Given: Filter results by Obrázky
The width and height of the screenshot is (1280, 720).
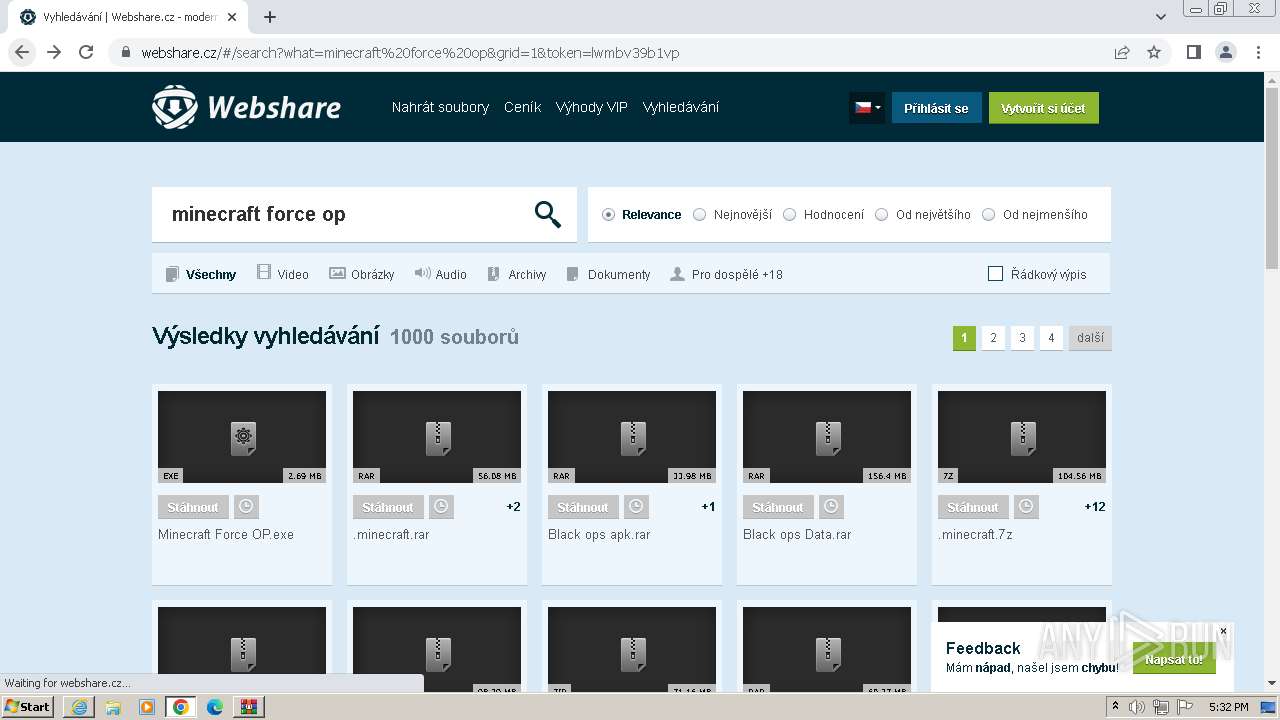Looking at the screenshot, I should (361, 274).
